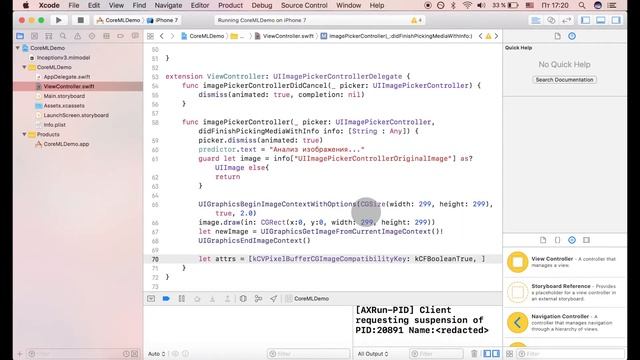This screenshot has height=360, width=640.
Task: Open the Source Control navigator icon
Action: point(34,36)
